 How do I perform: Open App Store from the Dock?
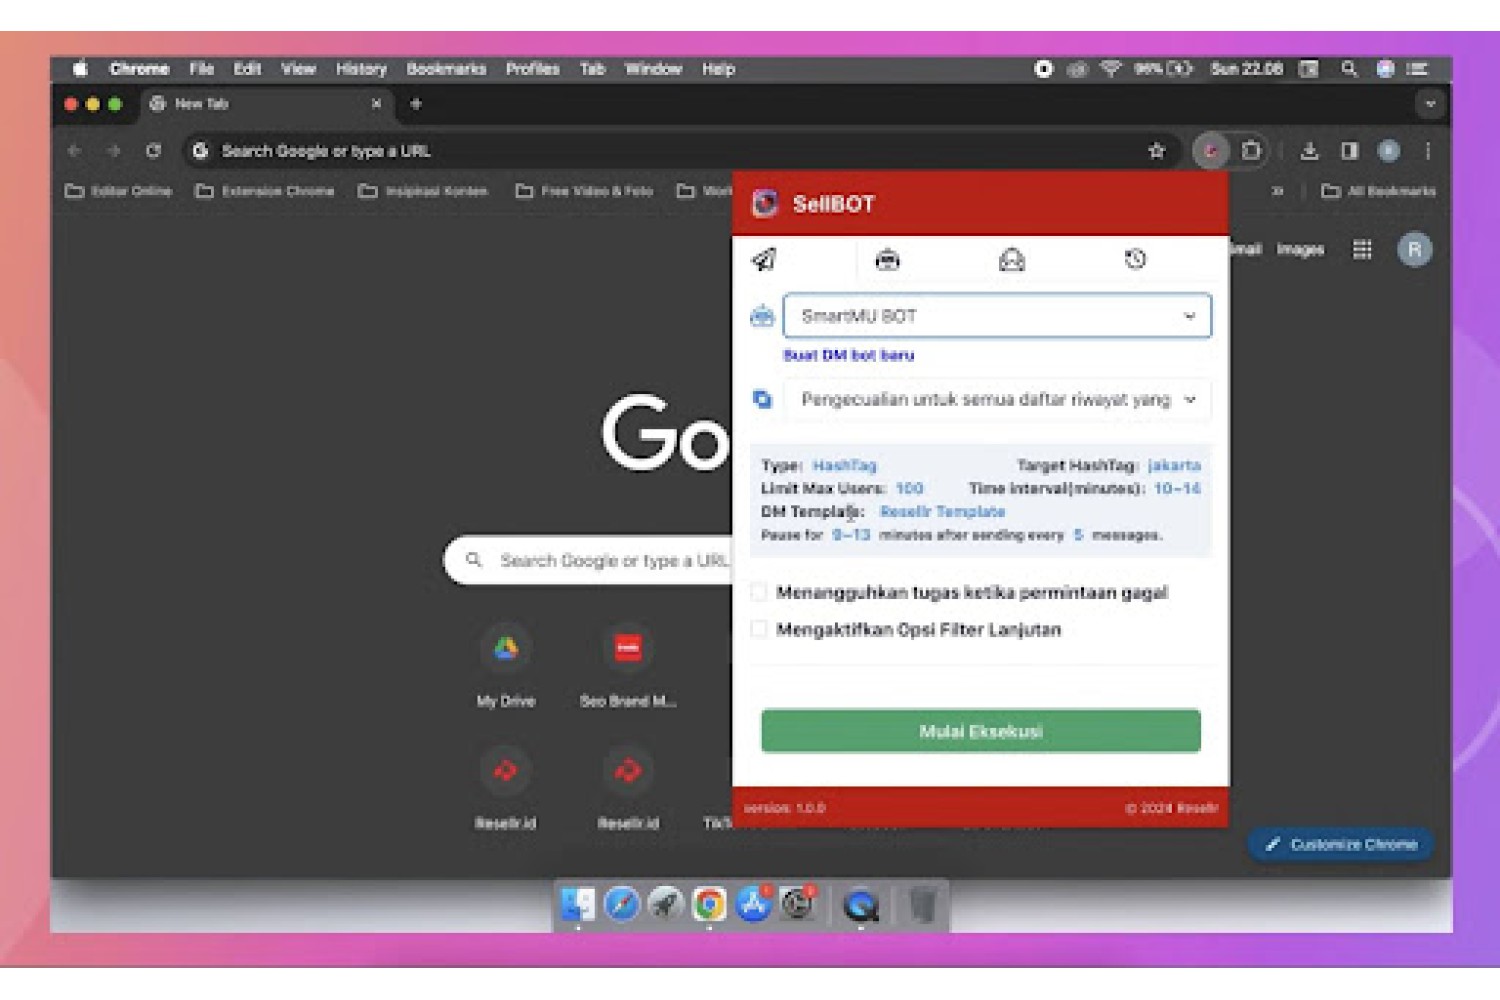tap(753, 905)
